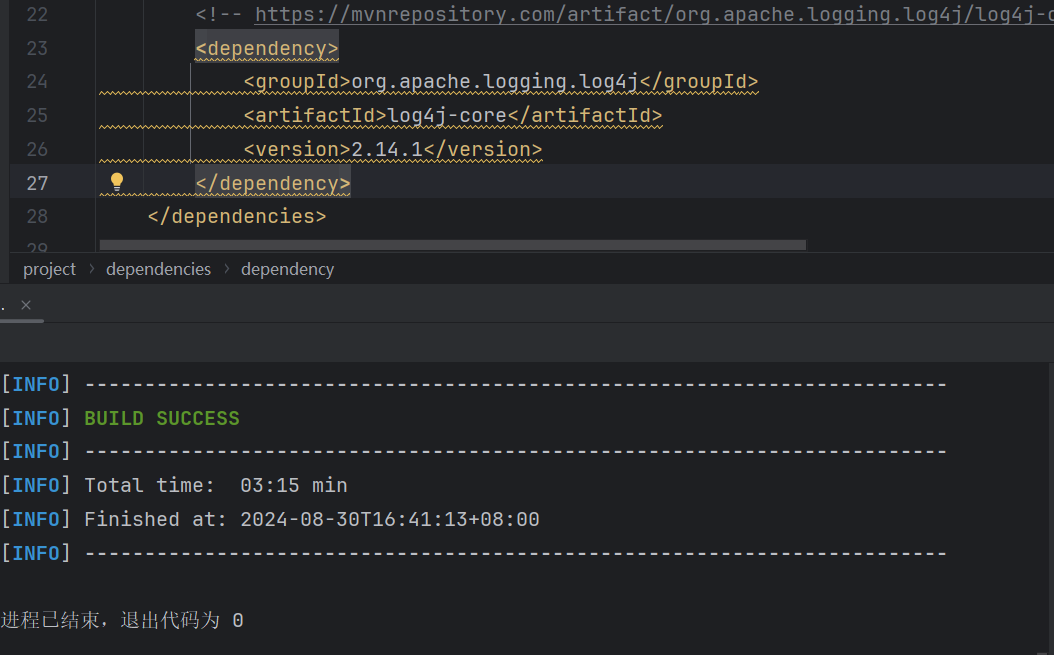Select 'project' in the XML breadcrumb bar
1054x655 pixels.
(x=49, y=269)
